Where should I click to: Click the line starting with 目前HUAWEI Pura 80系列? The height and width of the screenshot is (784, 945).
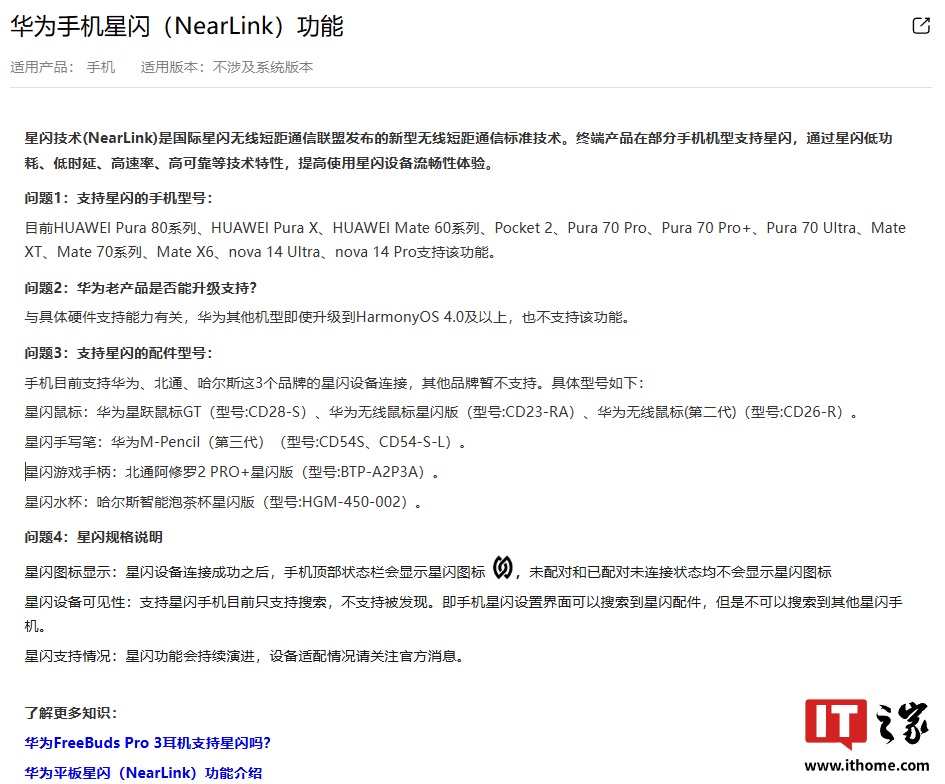click(465, 228)
